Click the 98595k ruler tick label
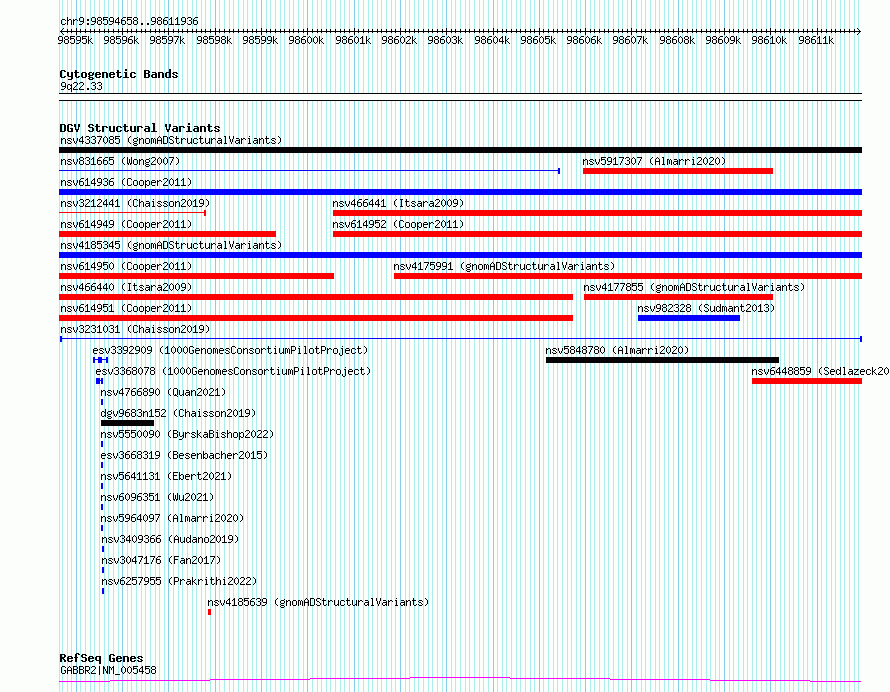Viewport: 890px width, 692px height. pos(75,41)
